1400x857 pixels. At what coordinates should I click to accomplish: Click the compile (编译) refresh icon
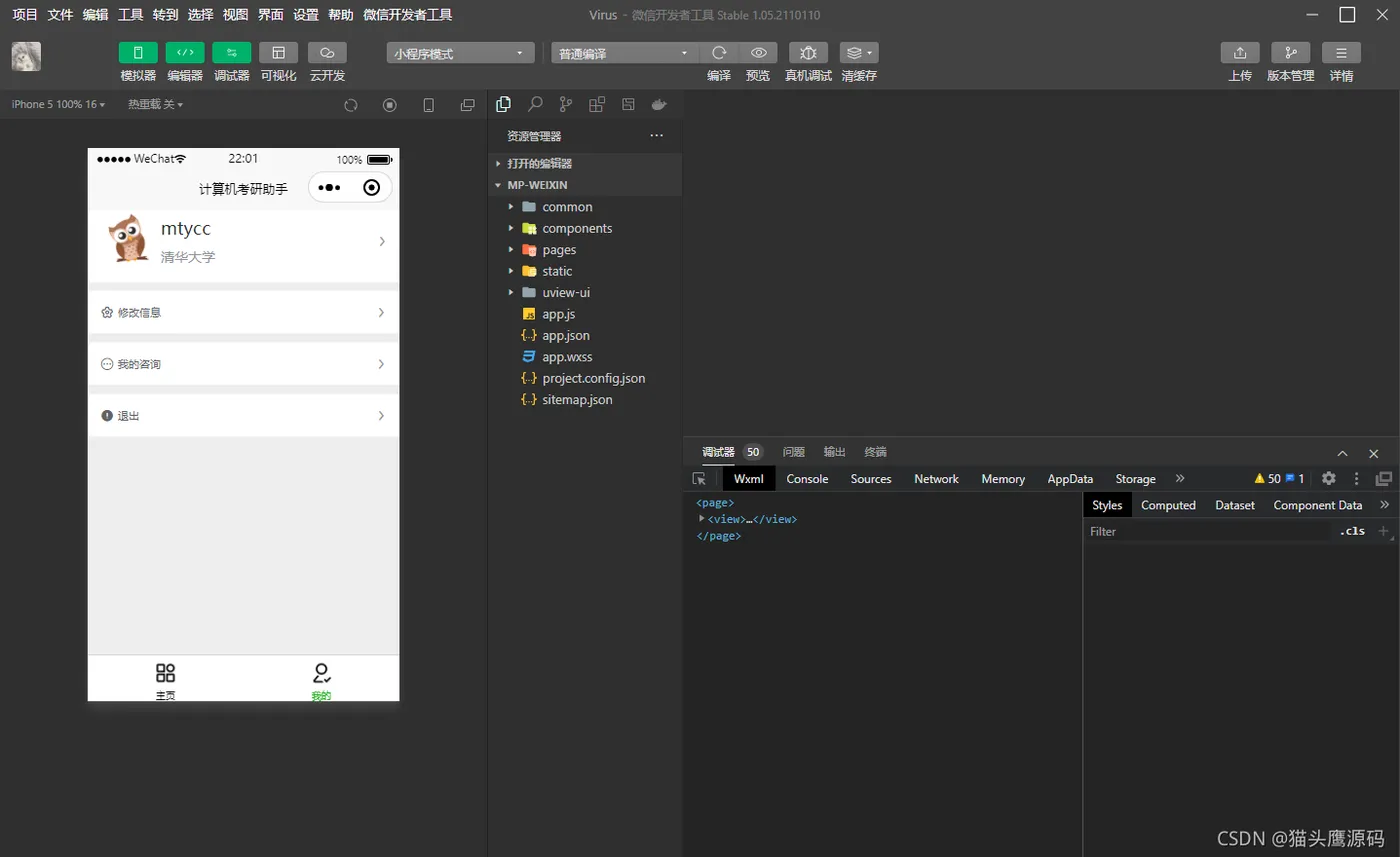coord(718,53)
